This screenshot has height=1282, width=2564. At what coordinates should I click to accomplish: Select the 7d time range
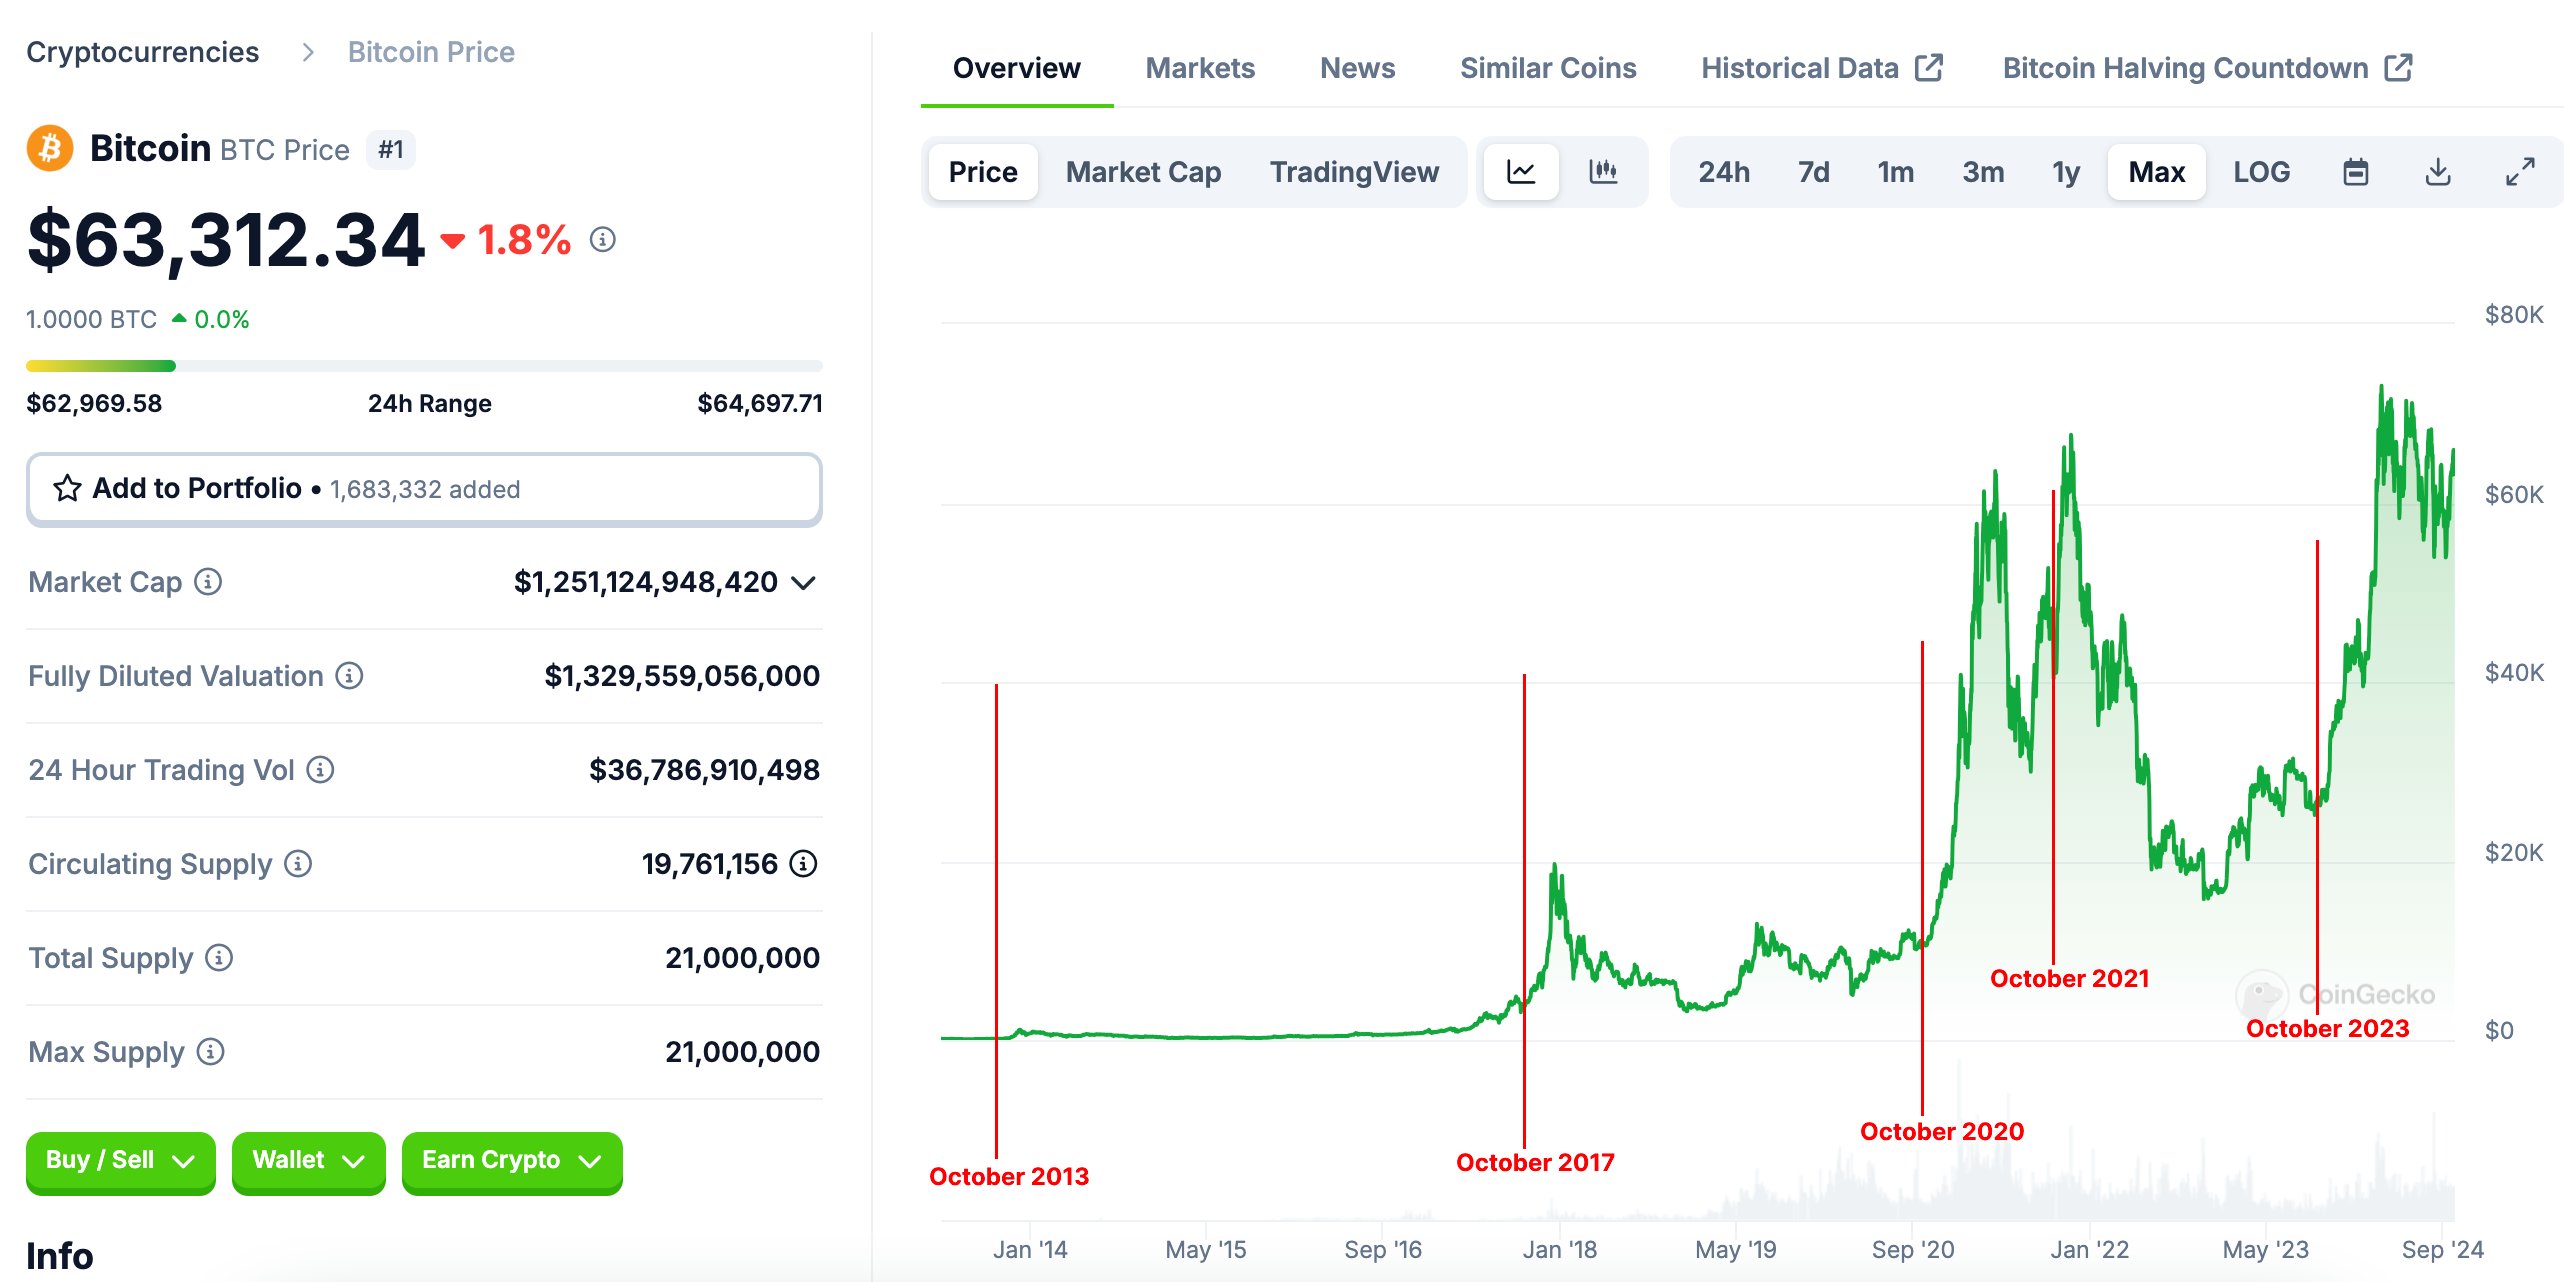[x=1813, y=172]
